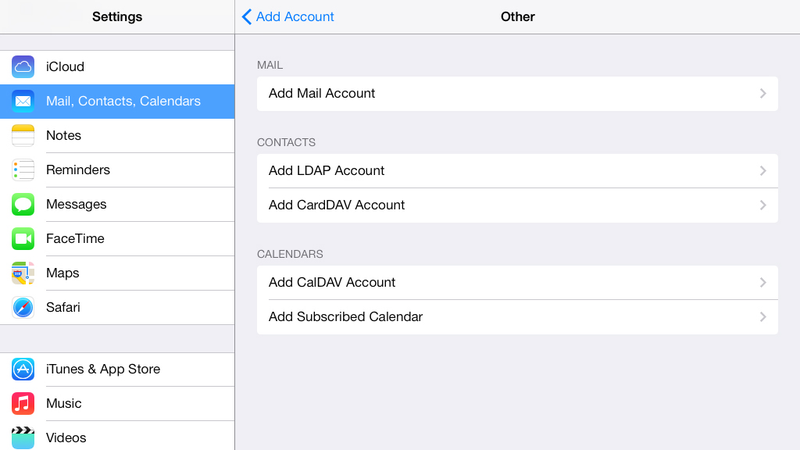Open FaceTime settings label

click(75, 239)
